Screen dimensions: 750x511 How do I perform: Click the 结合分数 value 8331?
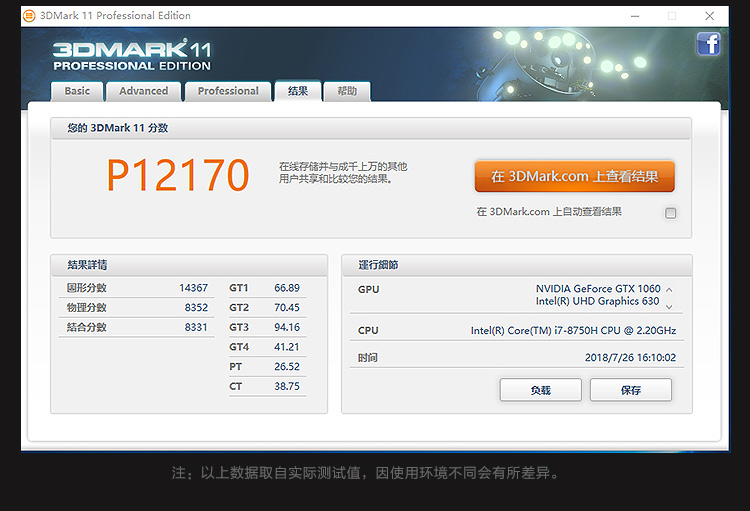pyautogui.click(x=196, y=327)
